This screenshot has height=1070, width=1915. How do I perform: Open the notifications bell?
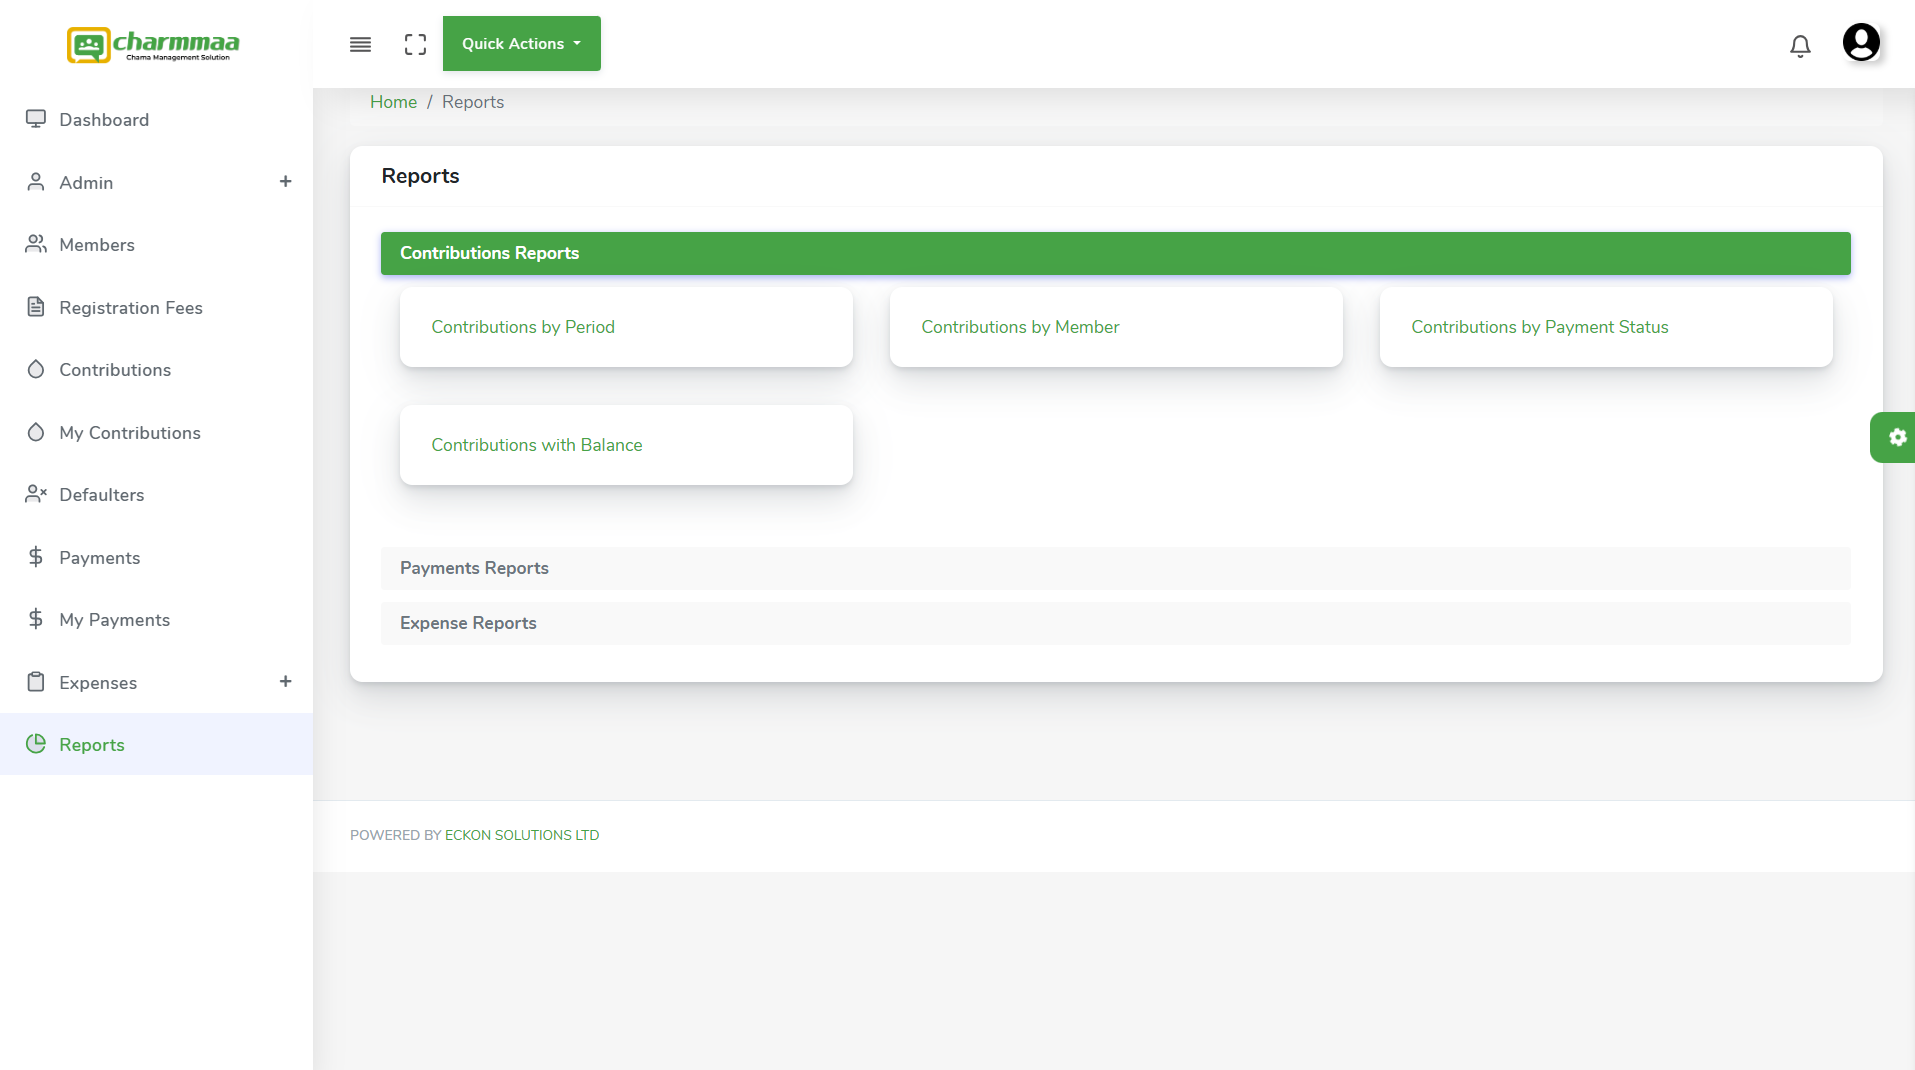(1800, 46)
